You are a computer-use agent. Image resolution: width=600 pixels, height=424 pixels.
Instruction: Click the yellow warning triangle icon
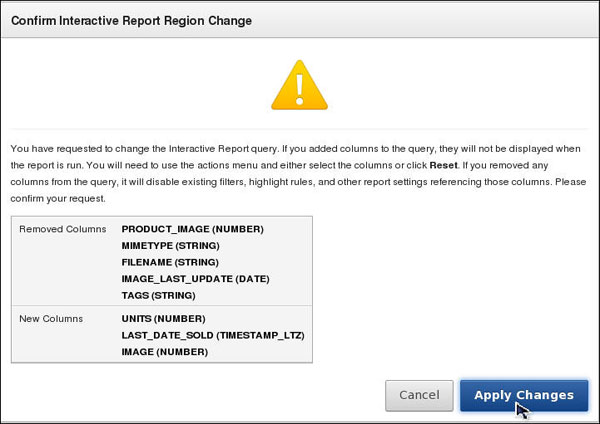(299, 85)
